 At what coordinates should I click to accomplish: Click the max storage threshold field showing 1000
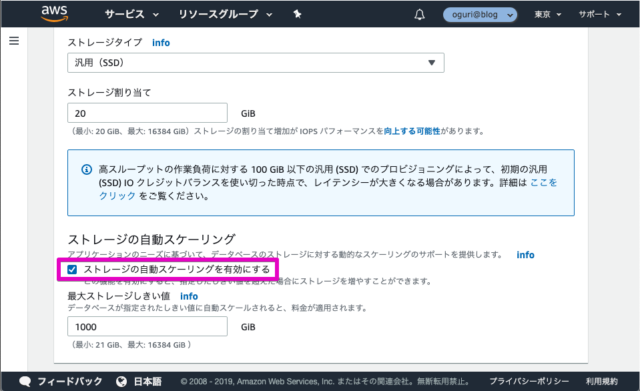tap(147, 327)
